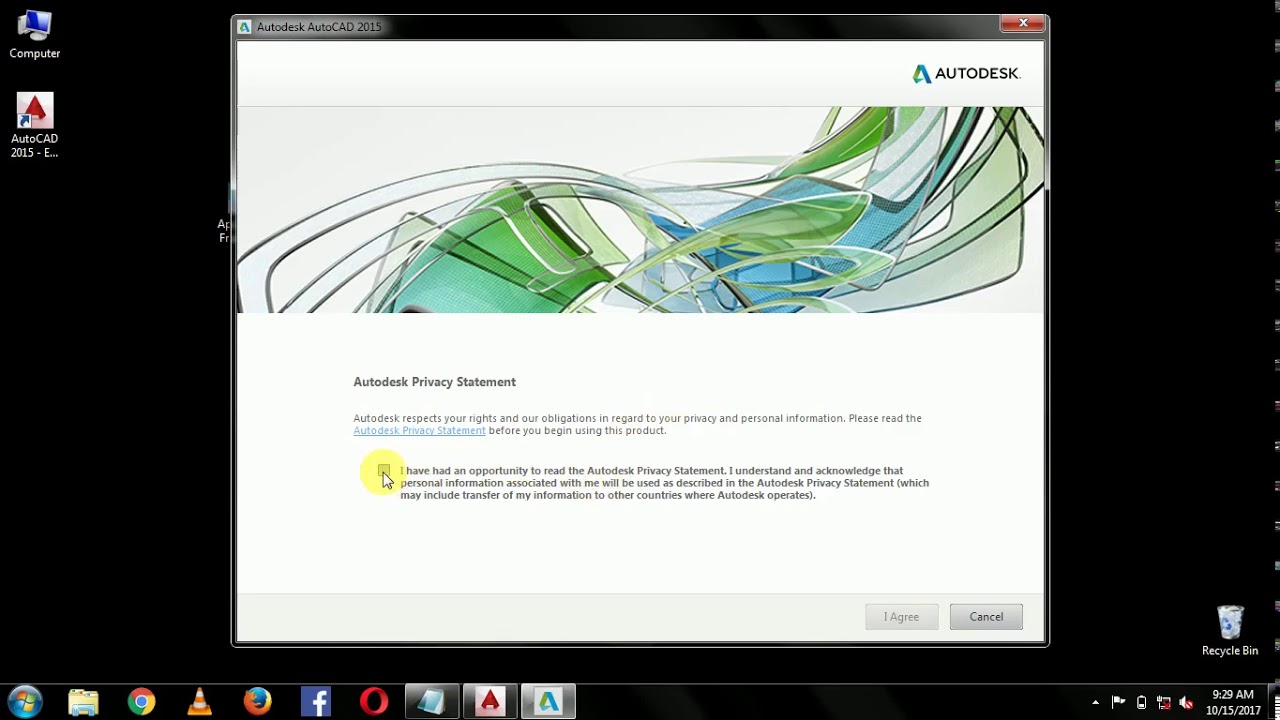1280x720 pixels.
Task: Open the Notepad-style app on the taskbar
Action: tap(431, 701)
